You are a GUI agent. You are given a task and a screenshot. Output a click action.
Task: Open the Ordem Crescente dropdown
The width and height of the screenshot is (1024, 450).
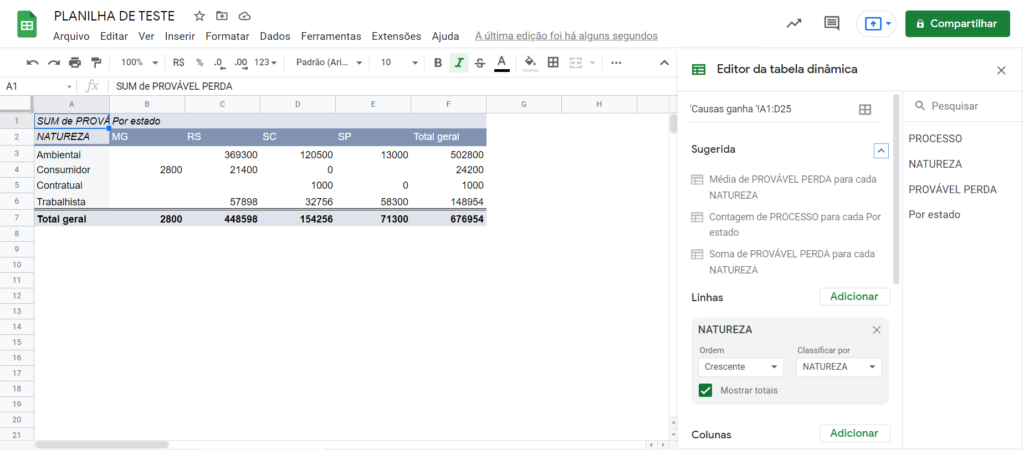pos(741,367)
